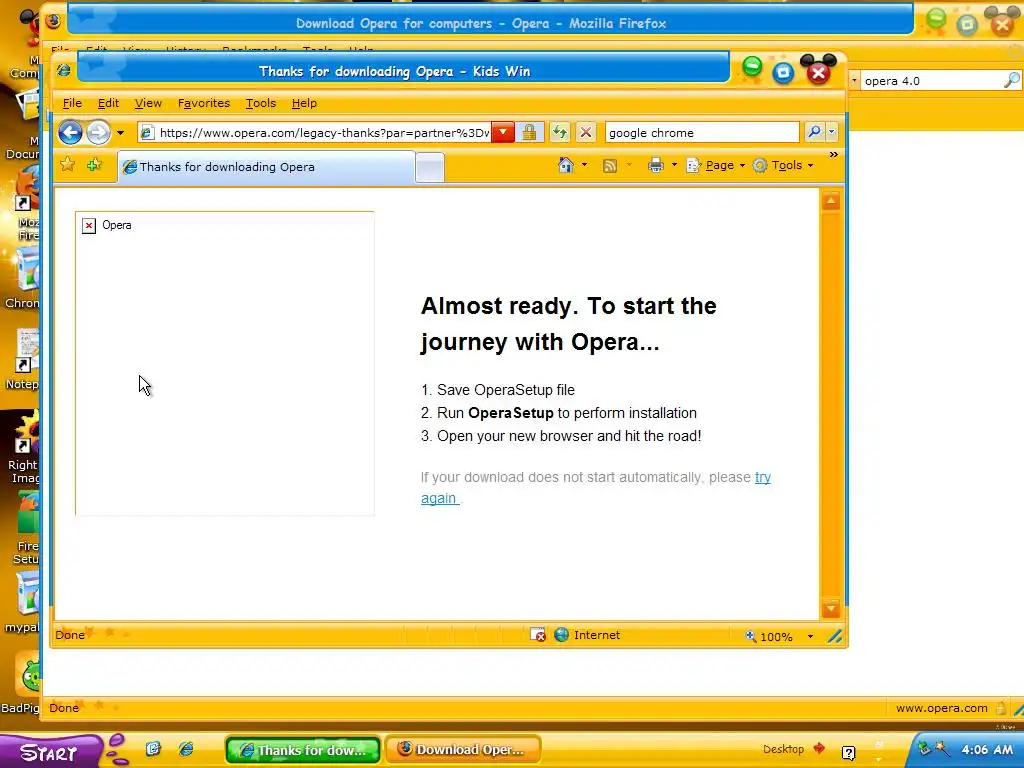The image size is (1024, 768).
Task: Click the popup blocker icon in status bar
Action: point(537,635)
